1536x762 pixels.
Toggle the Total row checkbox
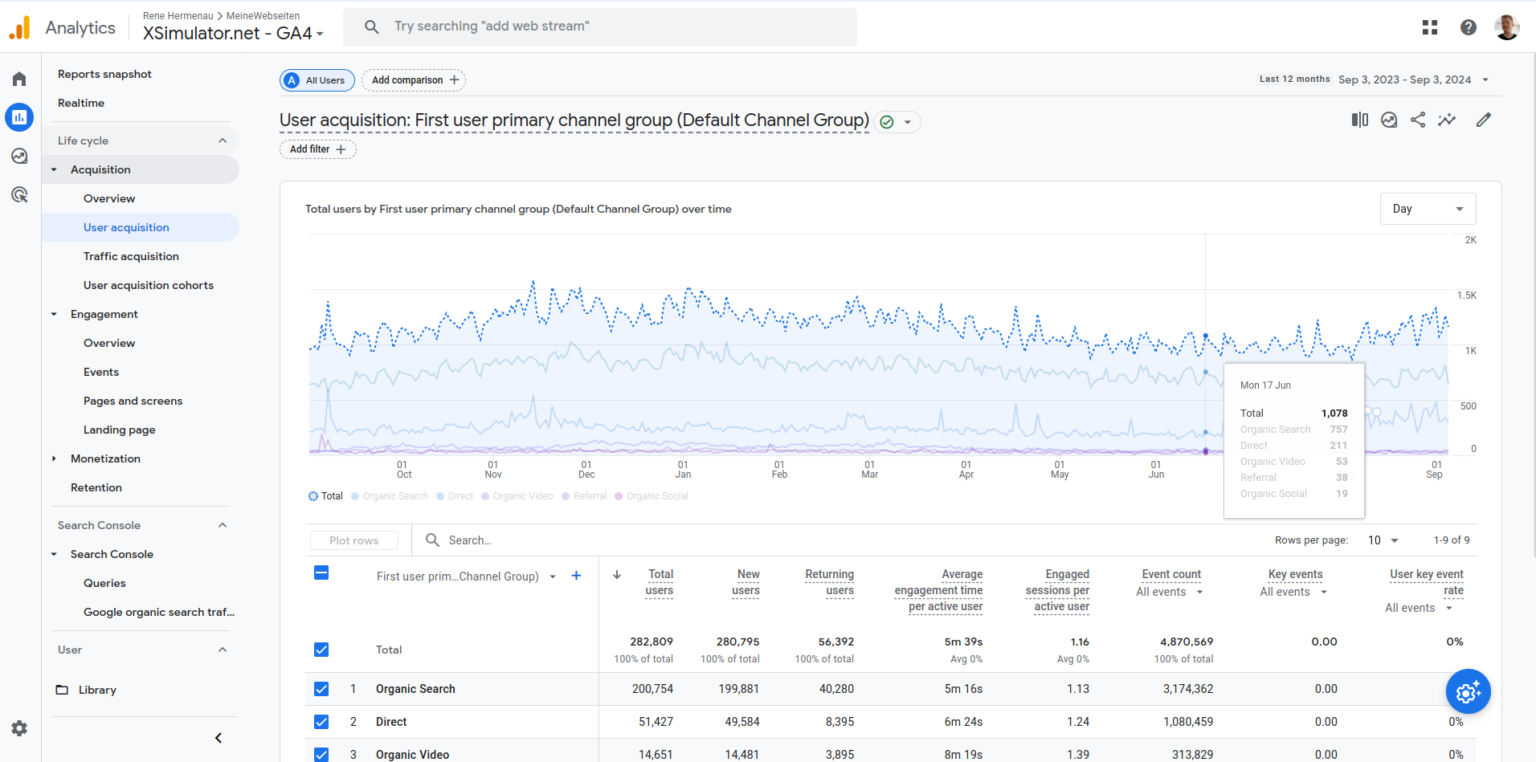(x=321, y=649)
